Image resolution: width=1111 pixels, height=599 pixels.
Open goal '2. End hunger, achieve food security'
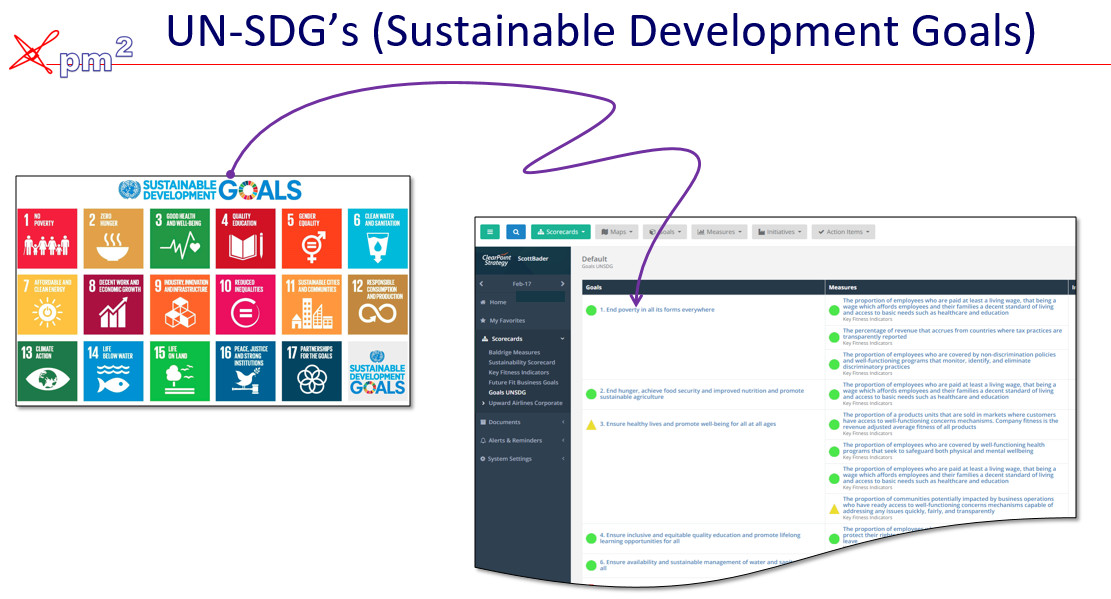pyautogui.click(x=701, y=394)
